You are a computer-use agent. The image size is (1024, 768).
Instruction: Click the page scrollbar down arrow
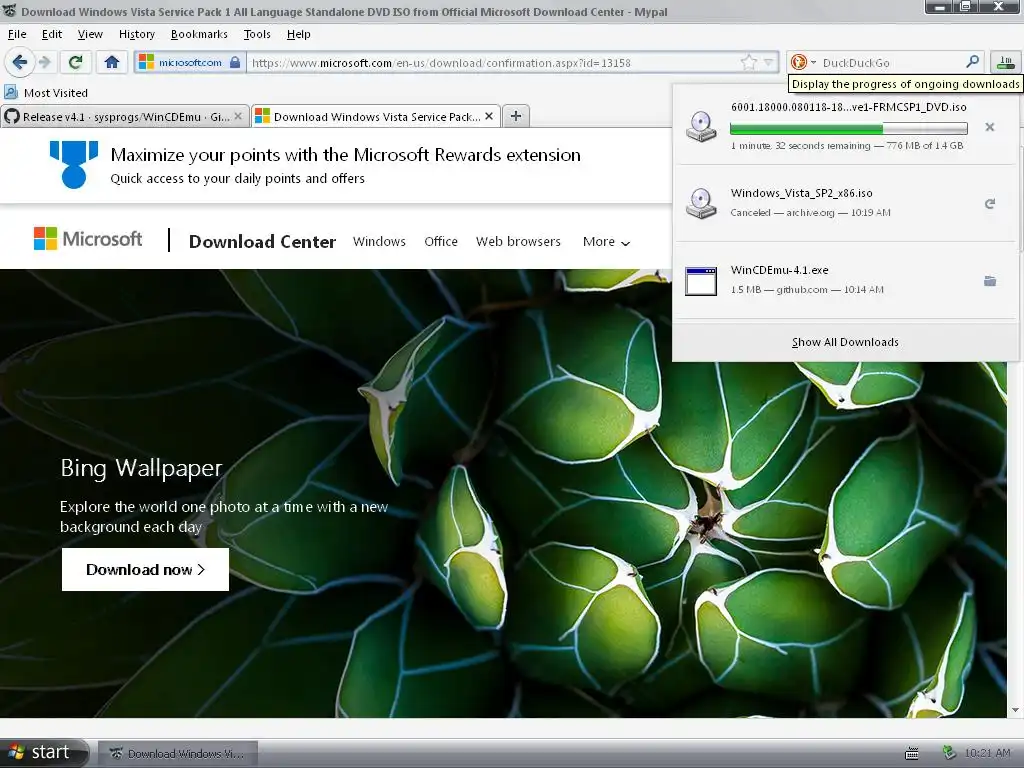coord(1015,710)
